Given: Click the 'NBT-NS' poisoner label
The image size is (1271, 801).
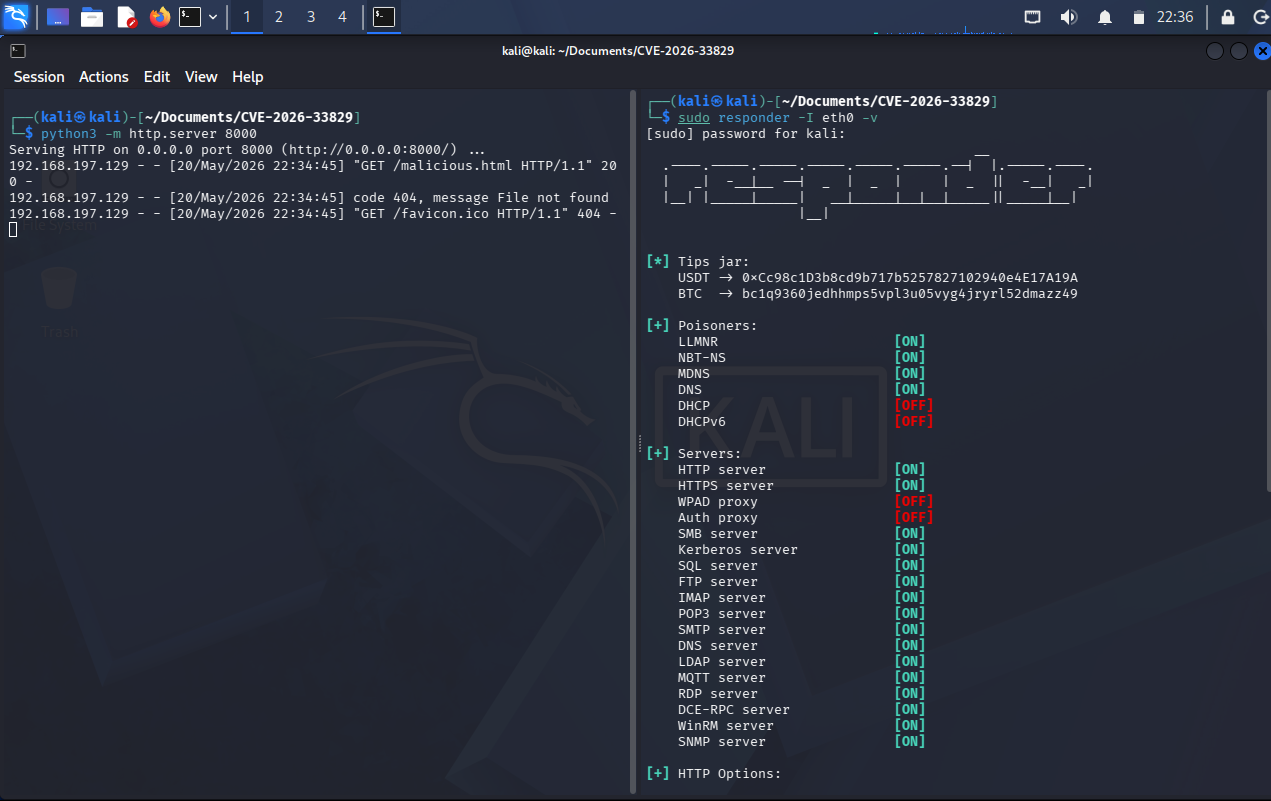Looking at the screenshot, I should click(702, 357).
